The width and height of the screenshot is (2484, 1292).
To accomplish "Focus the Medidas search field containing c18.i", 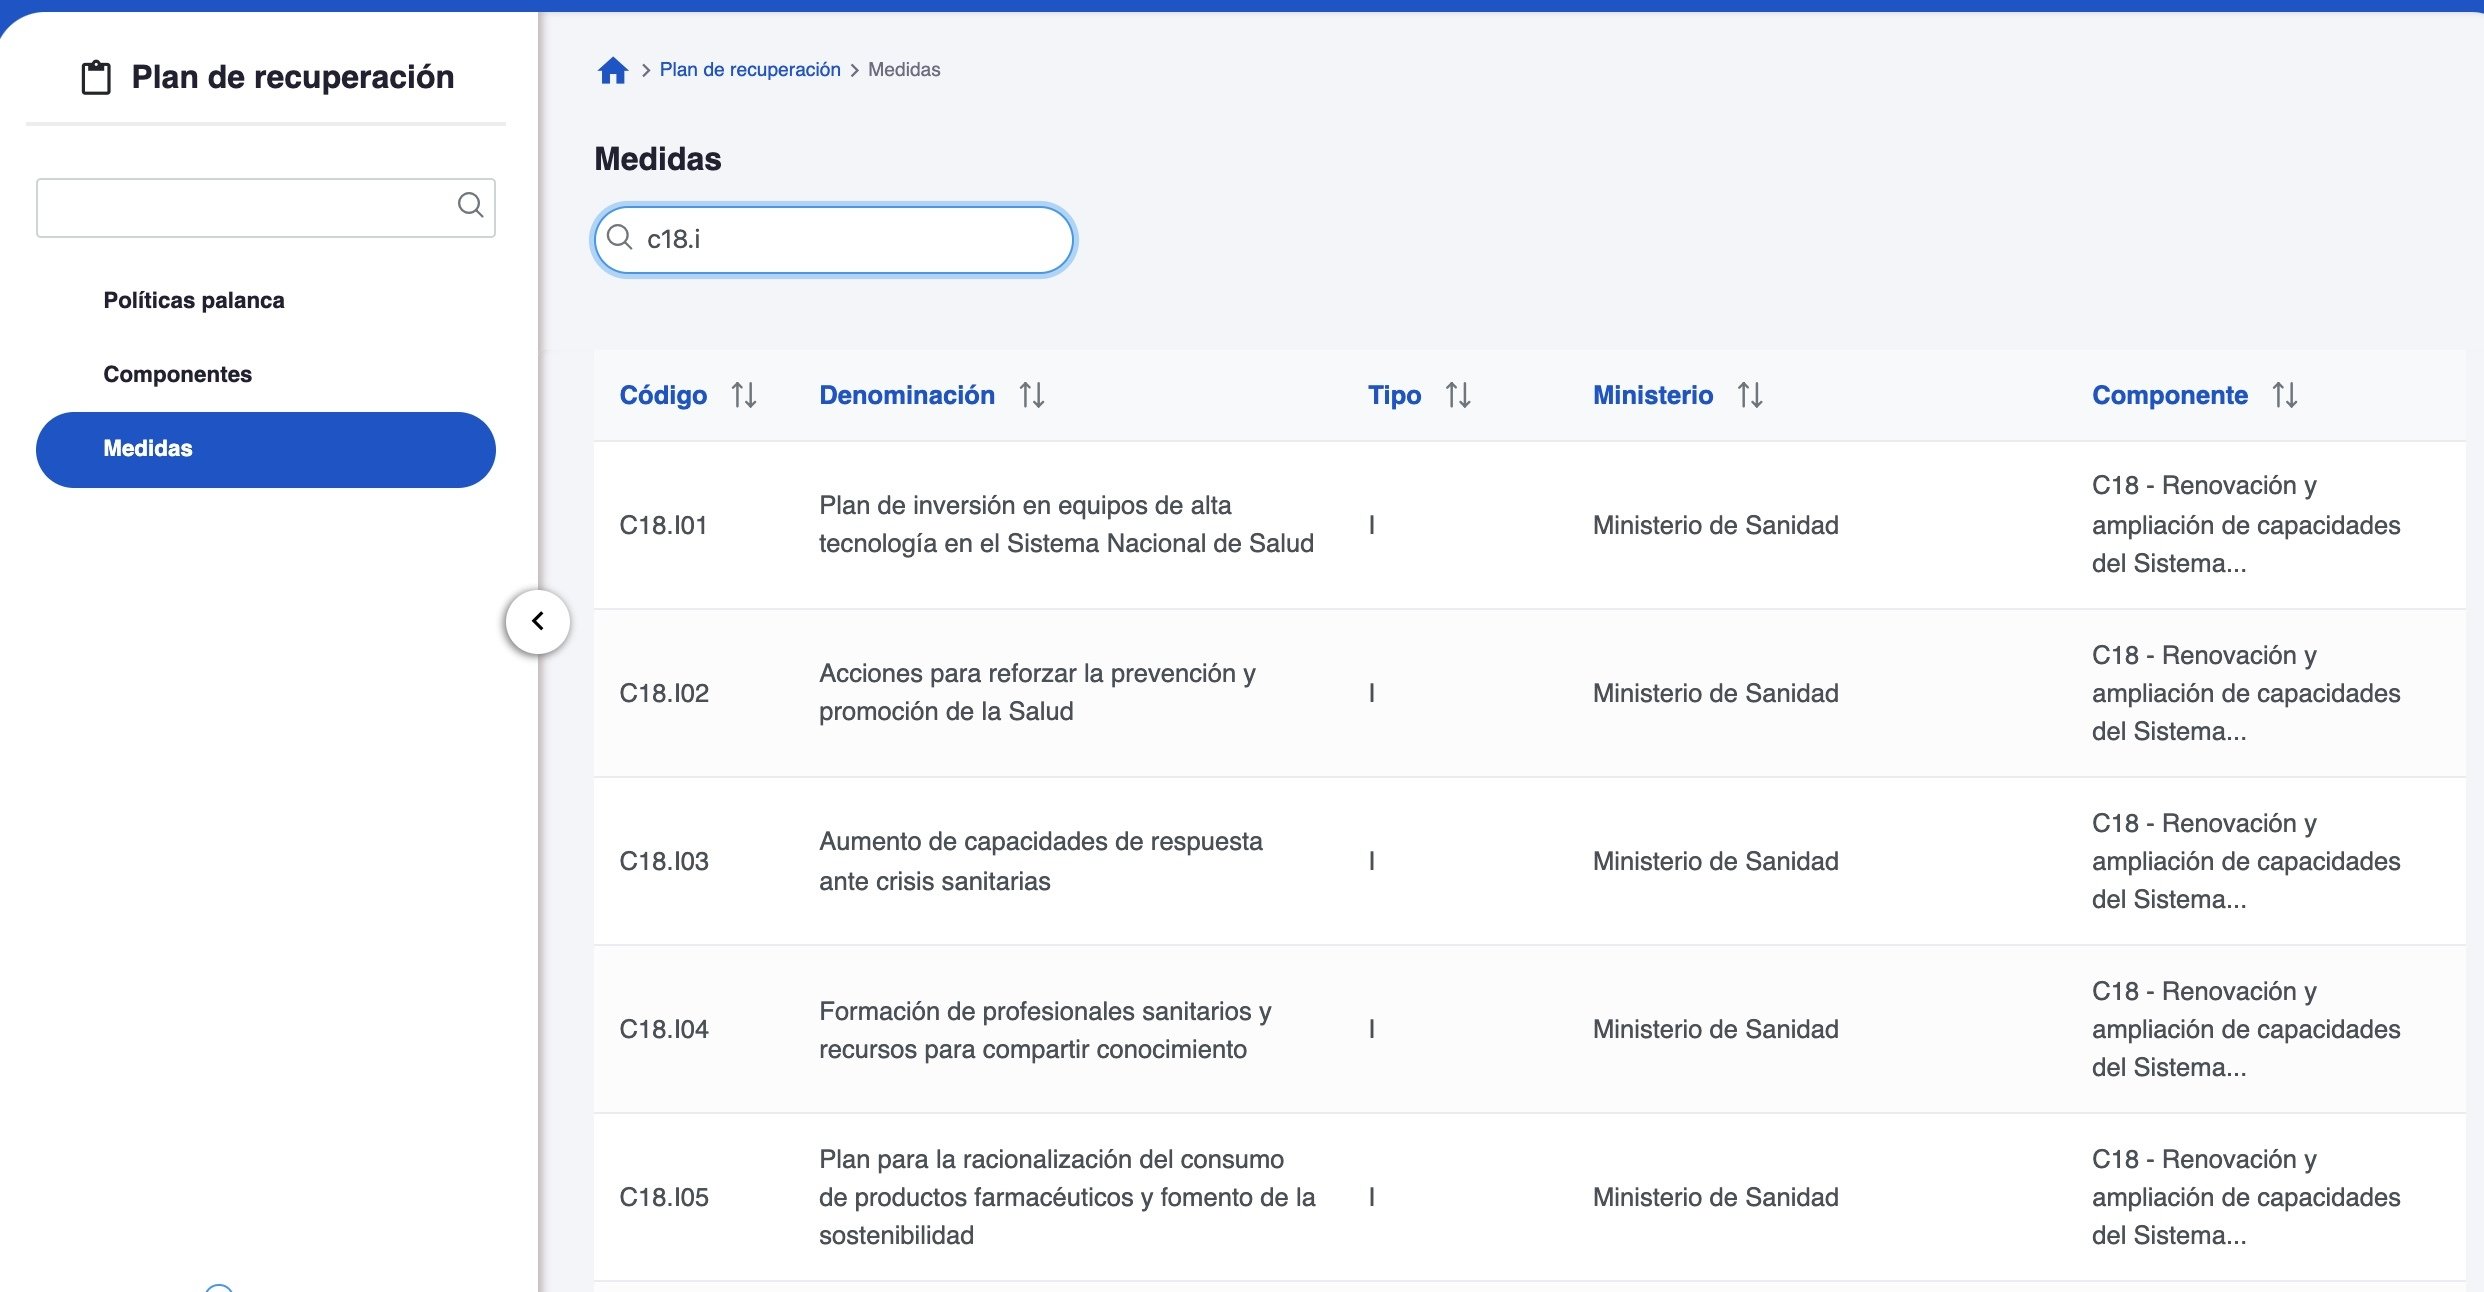I will coord(850,240).
